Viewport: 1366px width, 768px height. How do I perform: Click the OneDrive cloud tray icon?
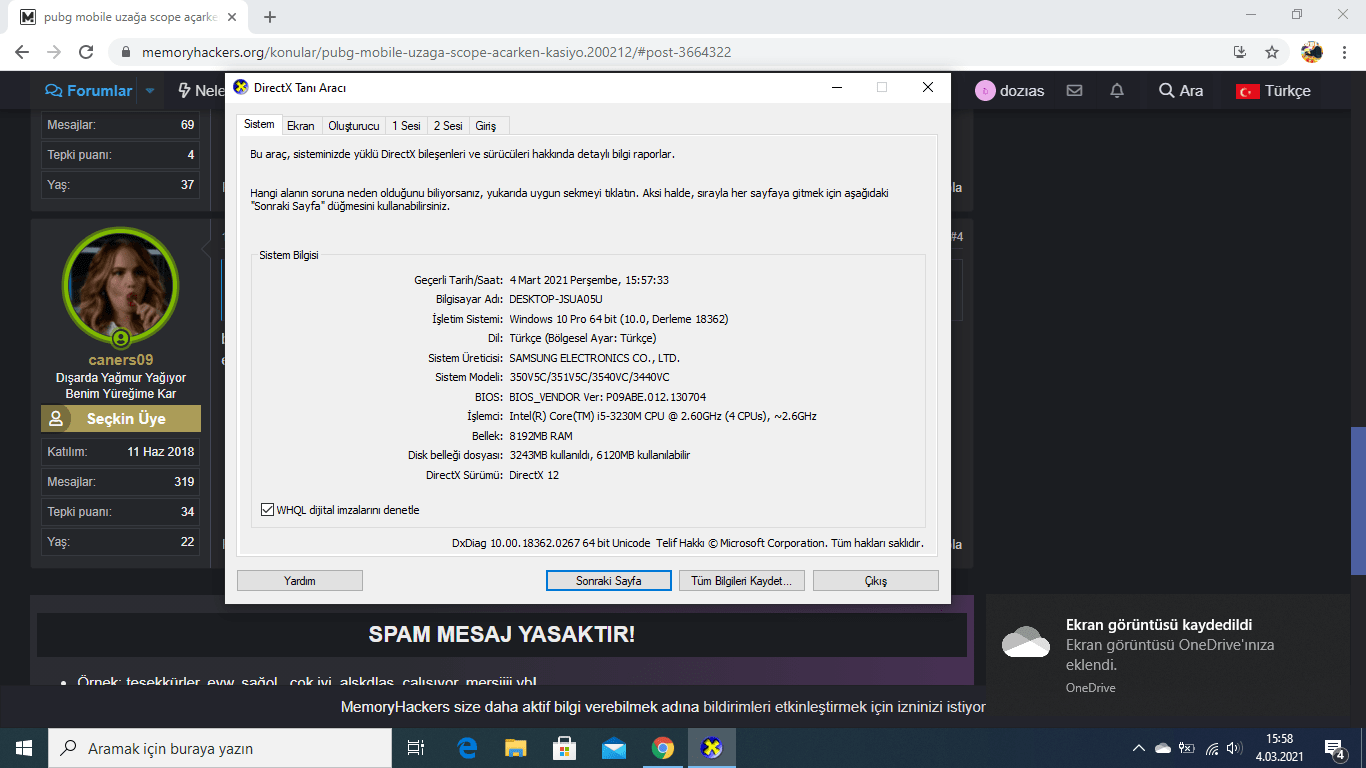[x=1163, y=748]
